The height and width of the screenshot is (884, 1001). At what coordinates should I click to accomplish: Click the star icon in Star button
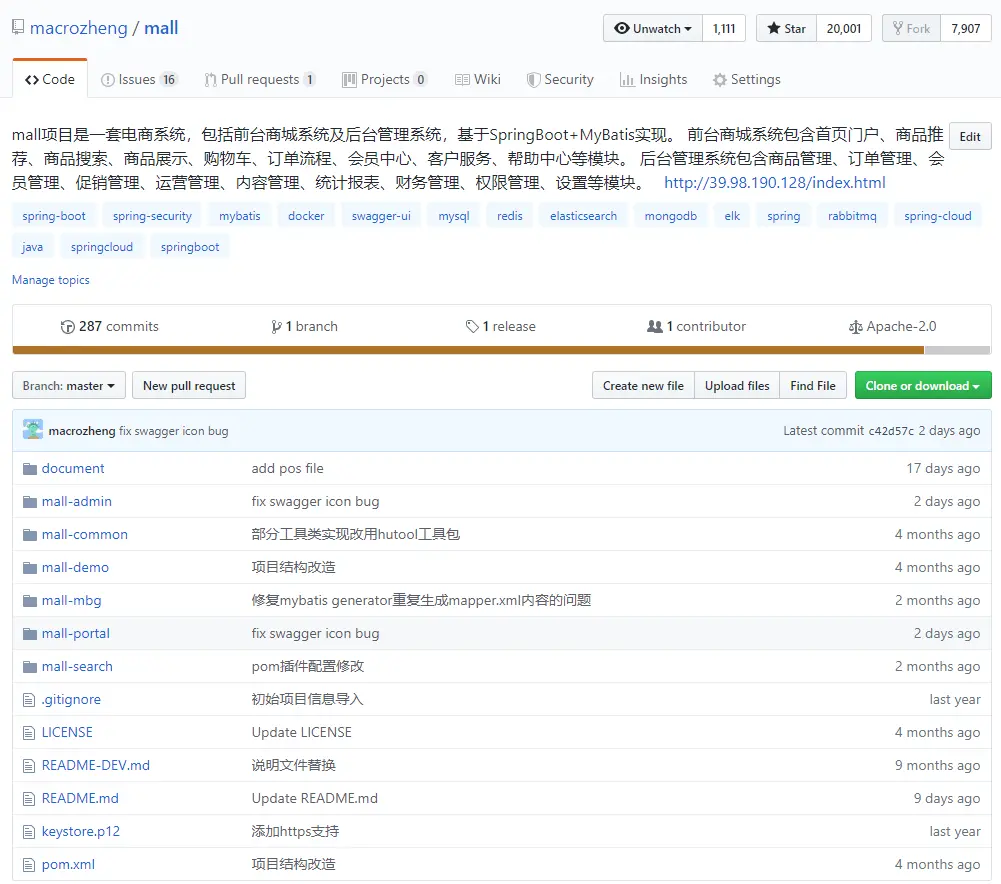click(774, 28)
